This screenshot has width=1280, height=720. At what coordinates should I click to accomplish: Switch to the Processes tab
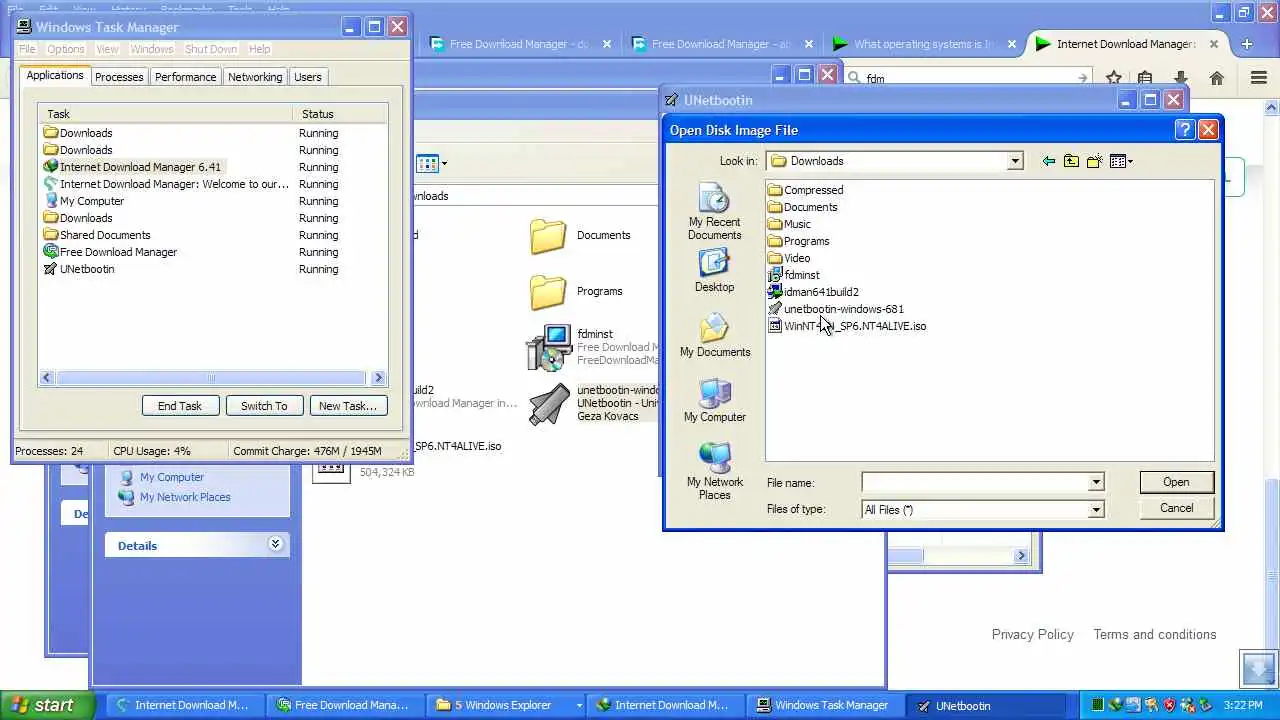119,77
